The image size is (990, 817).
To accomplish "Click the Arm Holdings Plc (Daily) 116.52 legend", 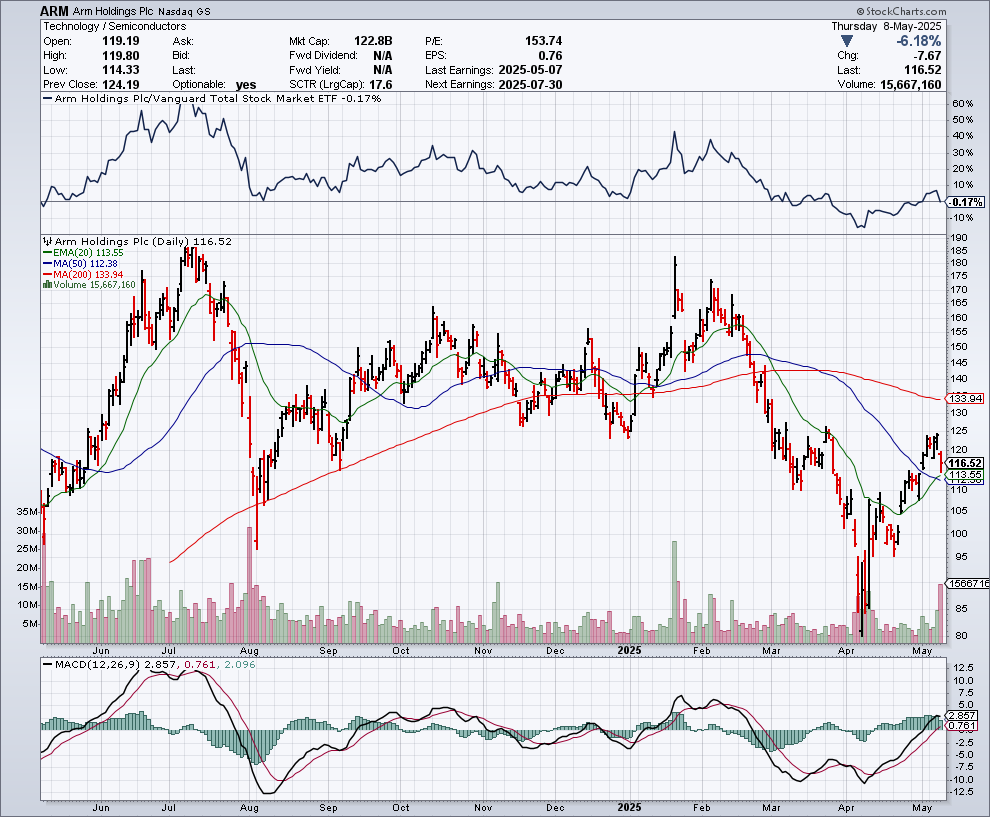I will (138, 241).
